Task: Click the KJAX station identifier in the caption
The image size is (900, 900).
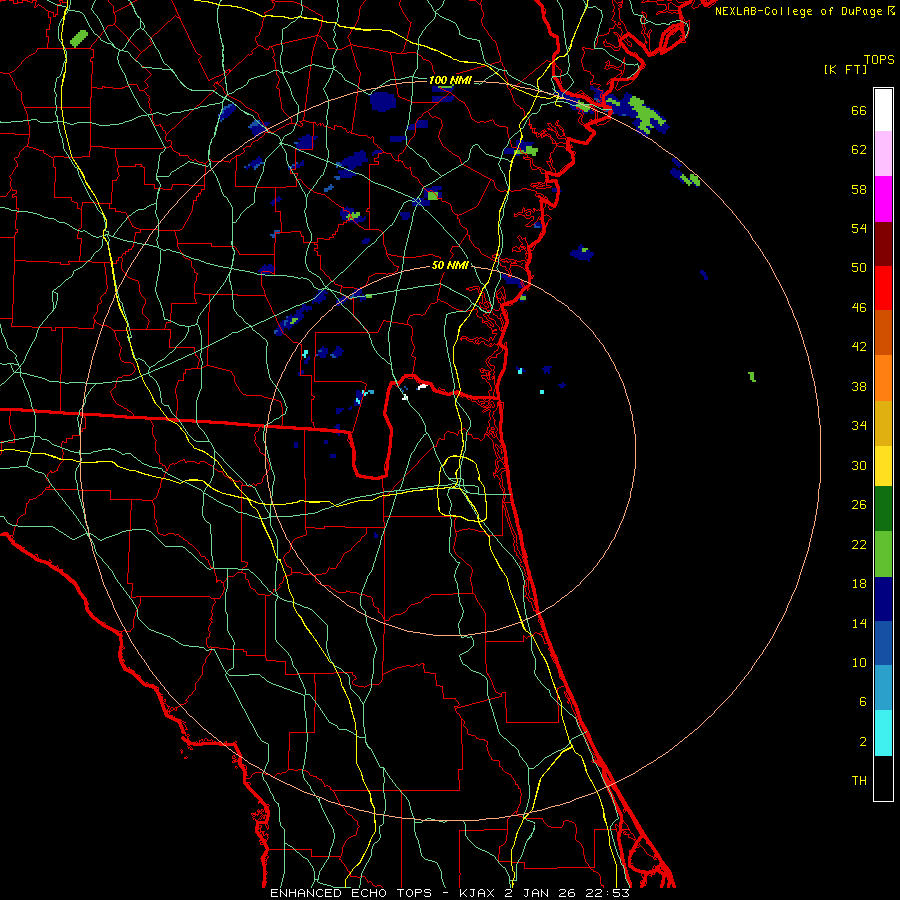Action: [x=480, y=893]
